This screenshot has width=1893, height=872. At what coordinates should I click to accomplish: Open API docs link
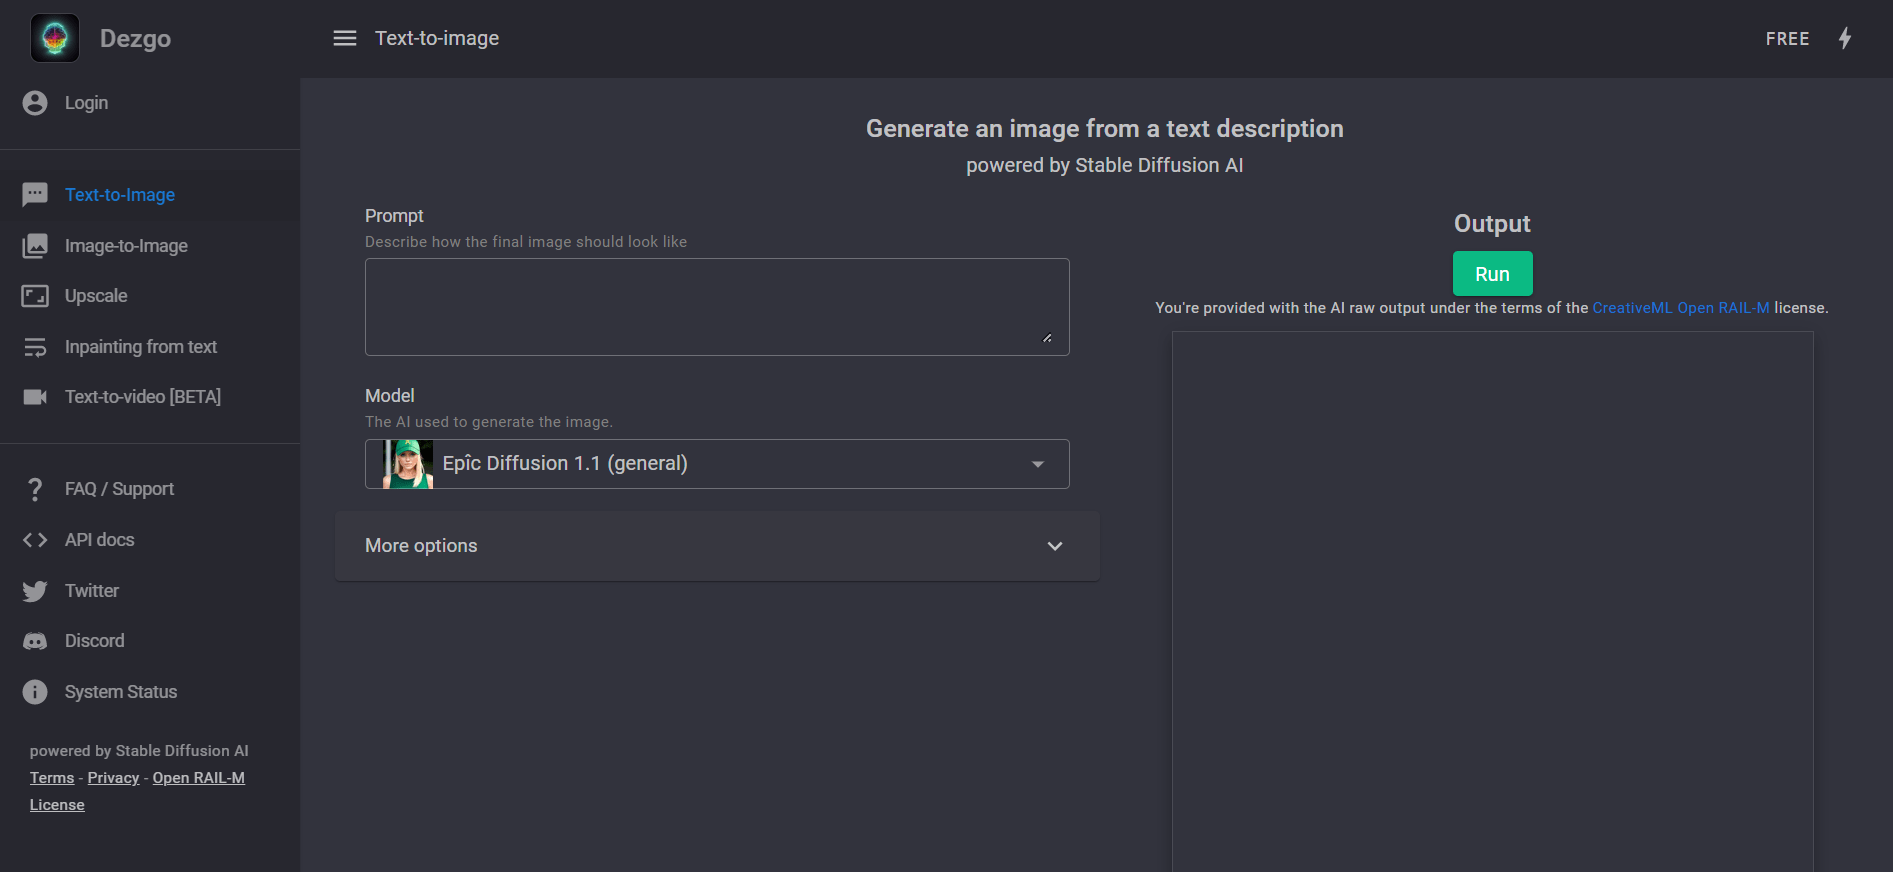click(x=150, y=540)
